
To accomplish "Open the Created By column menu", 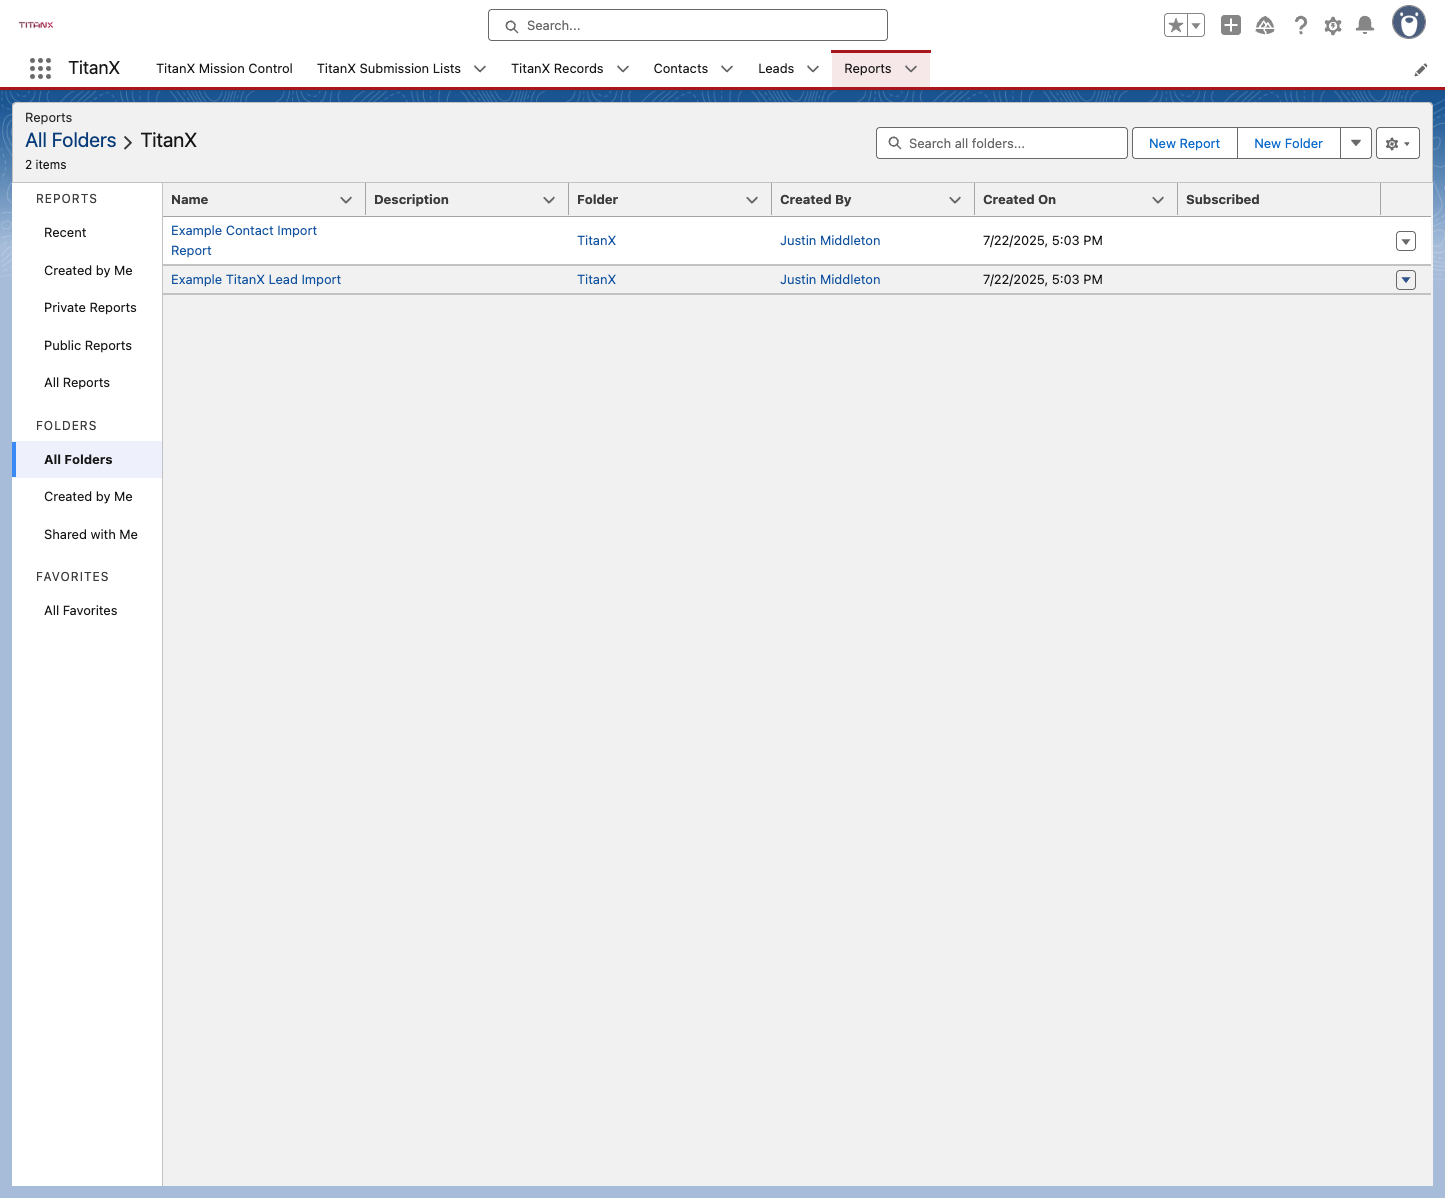I will [x=955, y=200].
